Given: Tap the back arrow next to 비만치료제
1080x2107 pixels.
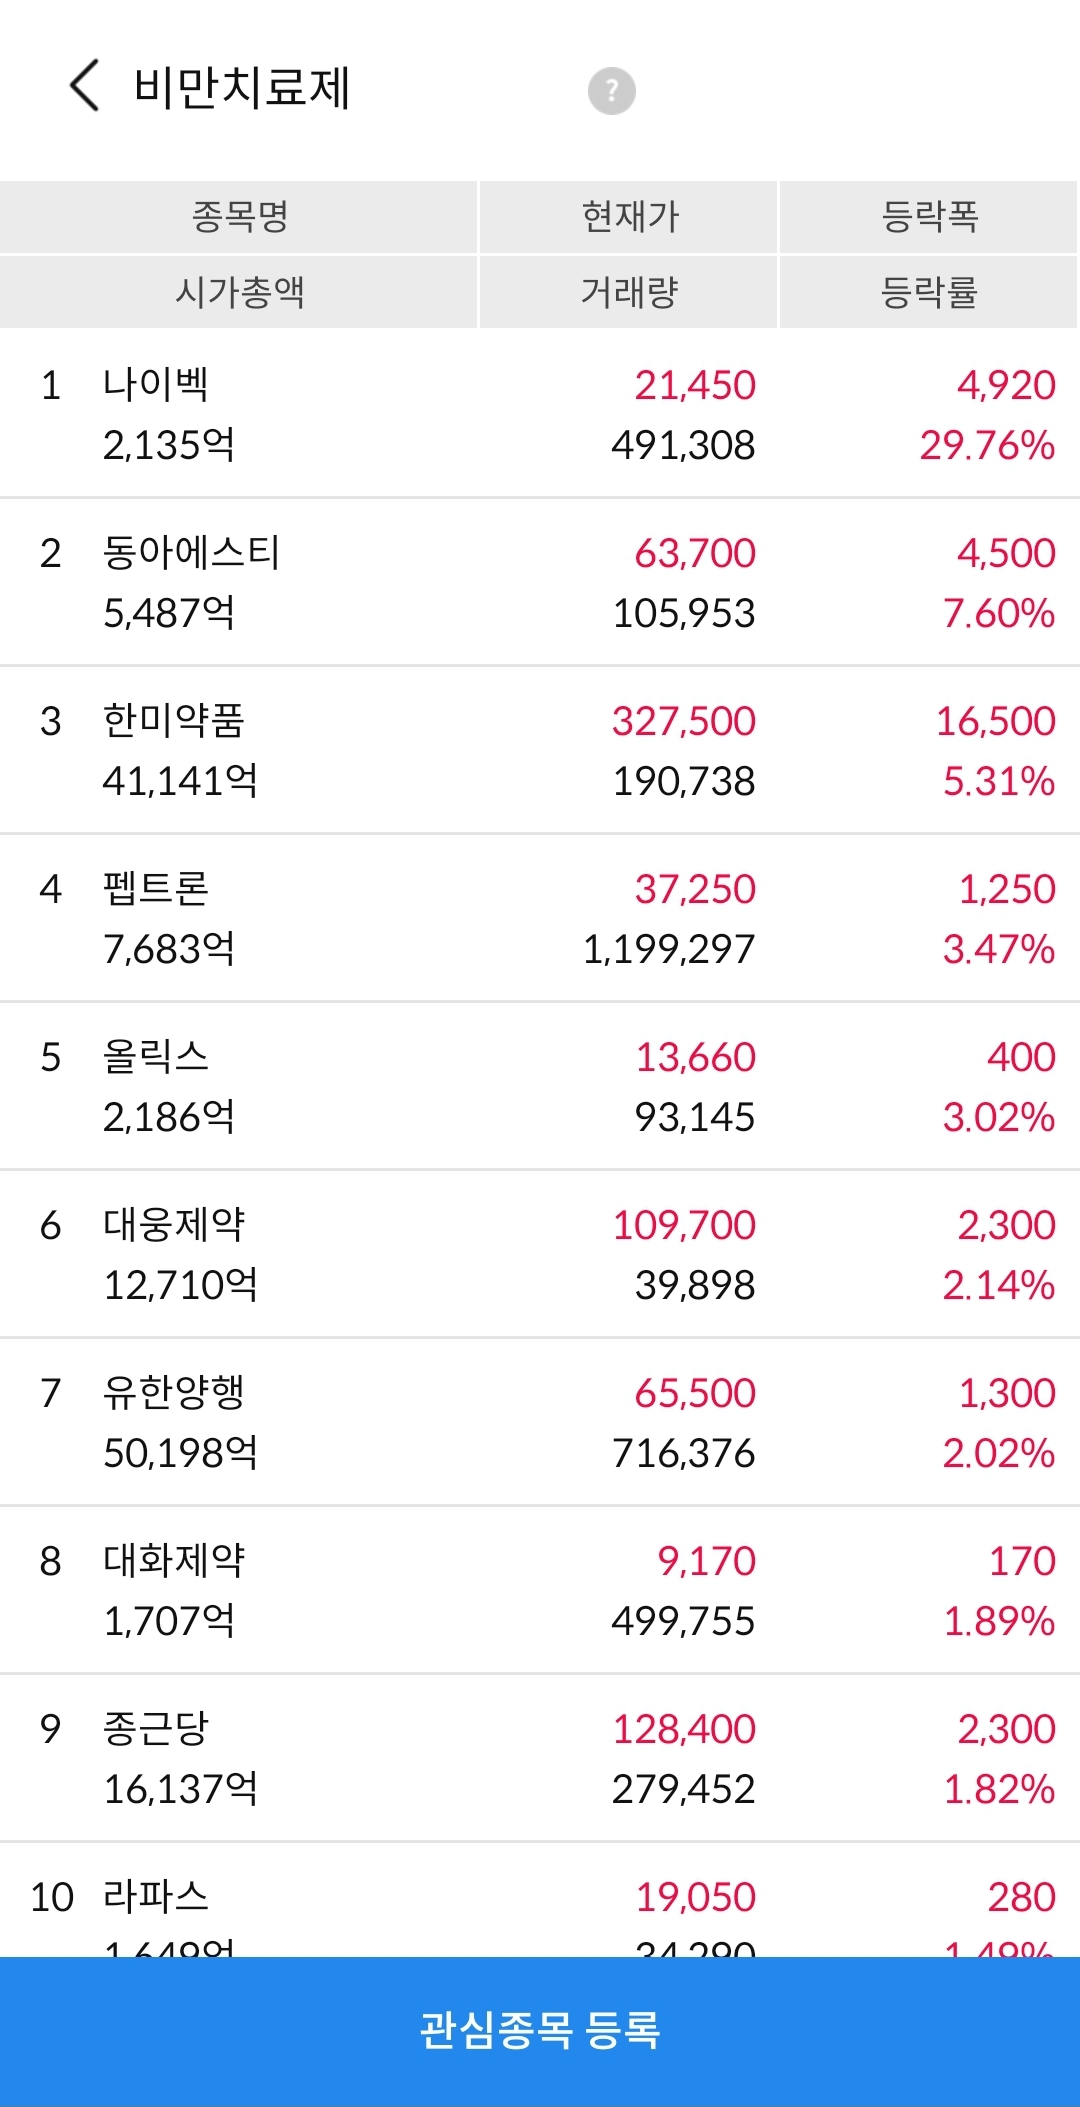Looking at the screenshot, I should pos(85,85).
